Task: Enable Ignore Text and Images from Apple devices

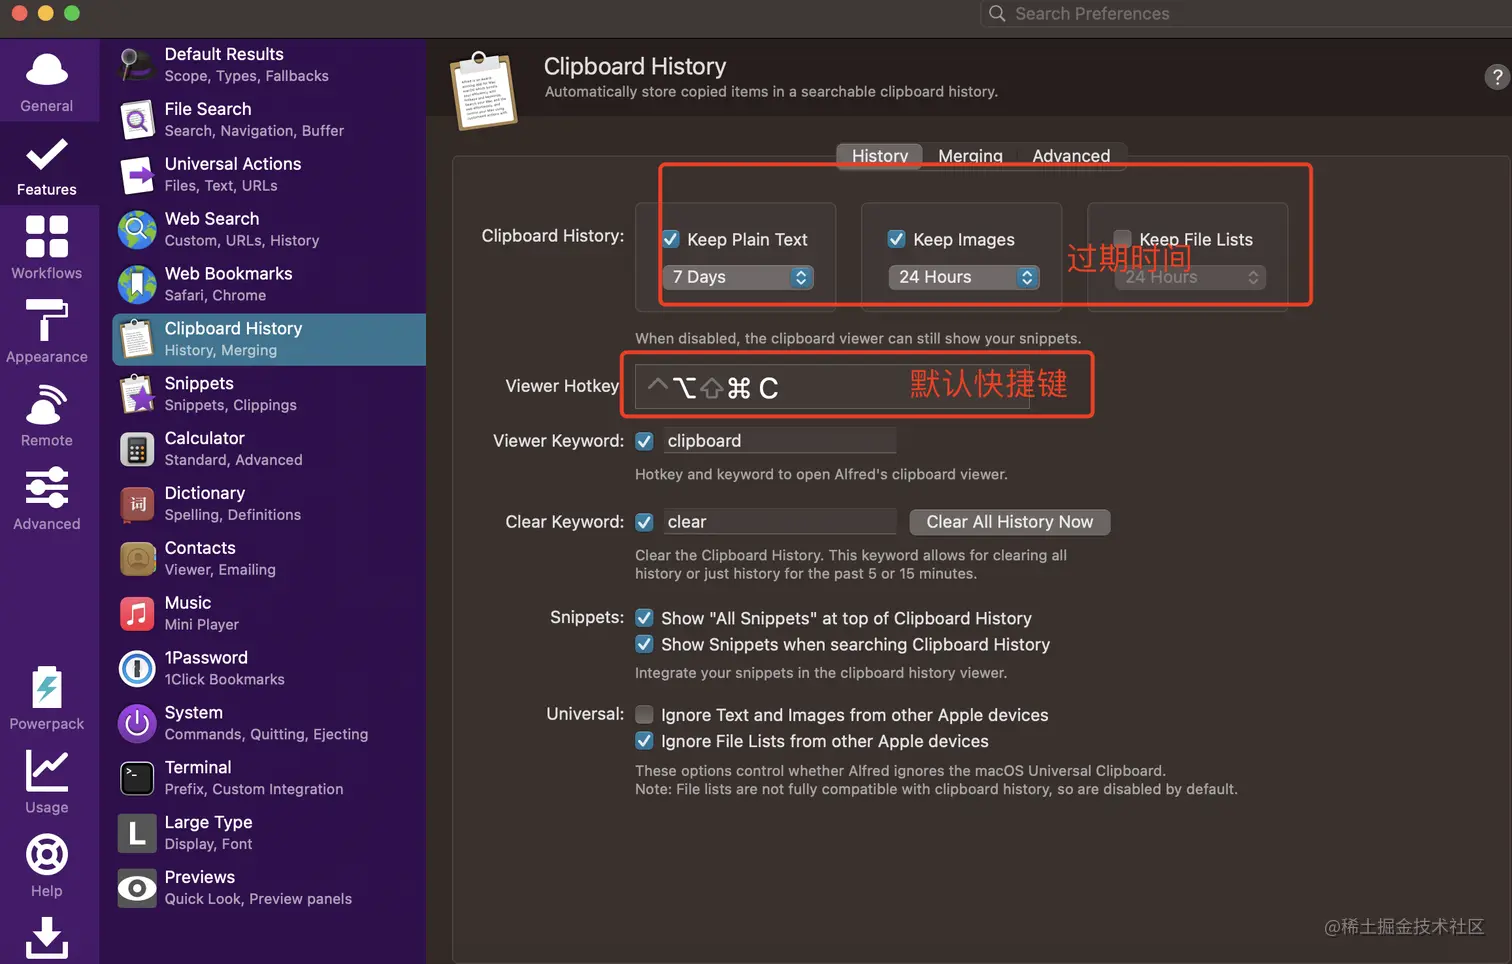Action: [645, 714]
